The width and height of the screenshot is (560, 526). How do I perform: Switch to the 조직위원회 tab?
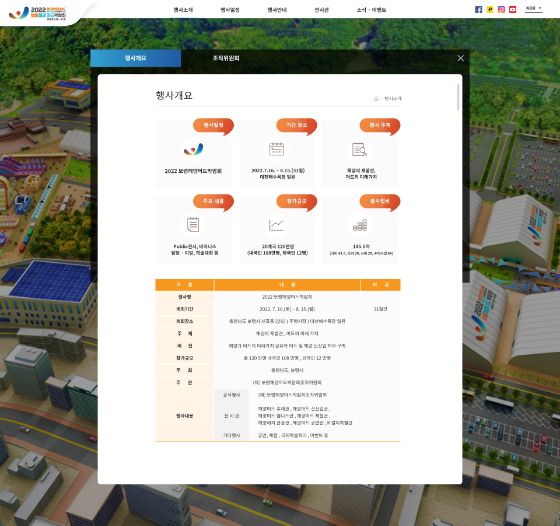(x=226, y=58)
